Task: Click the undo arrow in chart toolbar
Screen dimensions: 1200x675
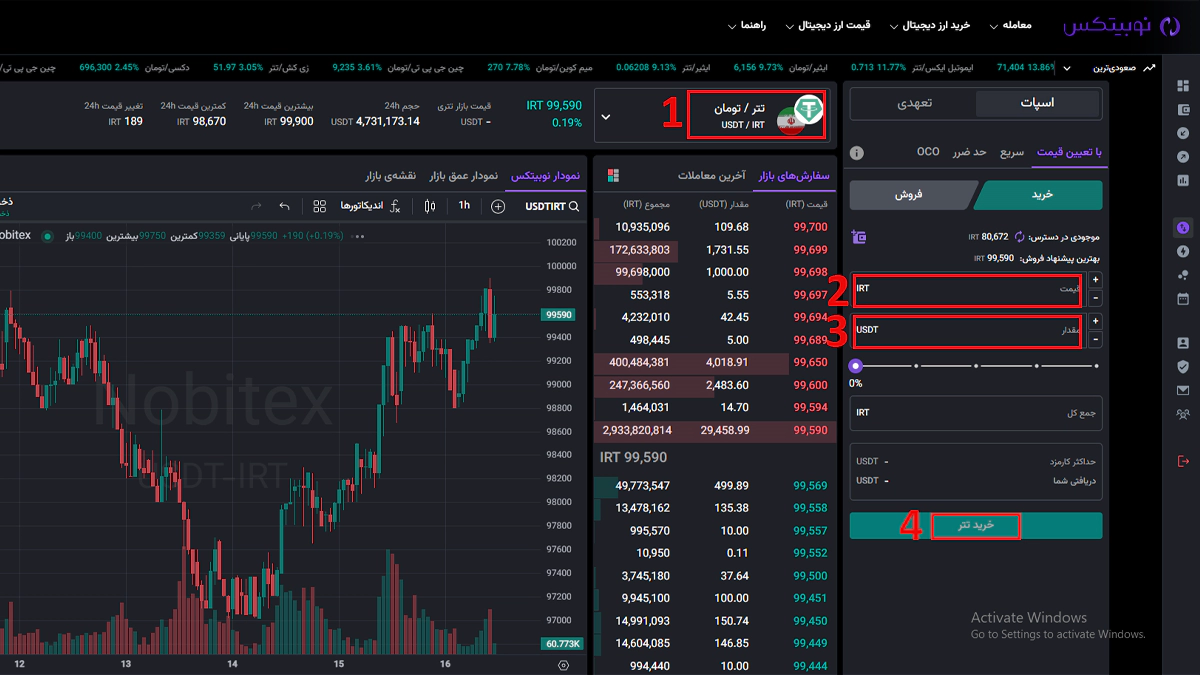Action: pyautogui.click(x=285, y=206)
